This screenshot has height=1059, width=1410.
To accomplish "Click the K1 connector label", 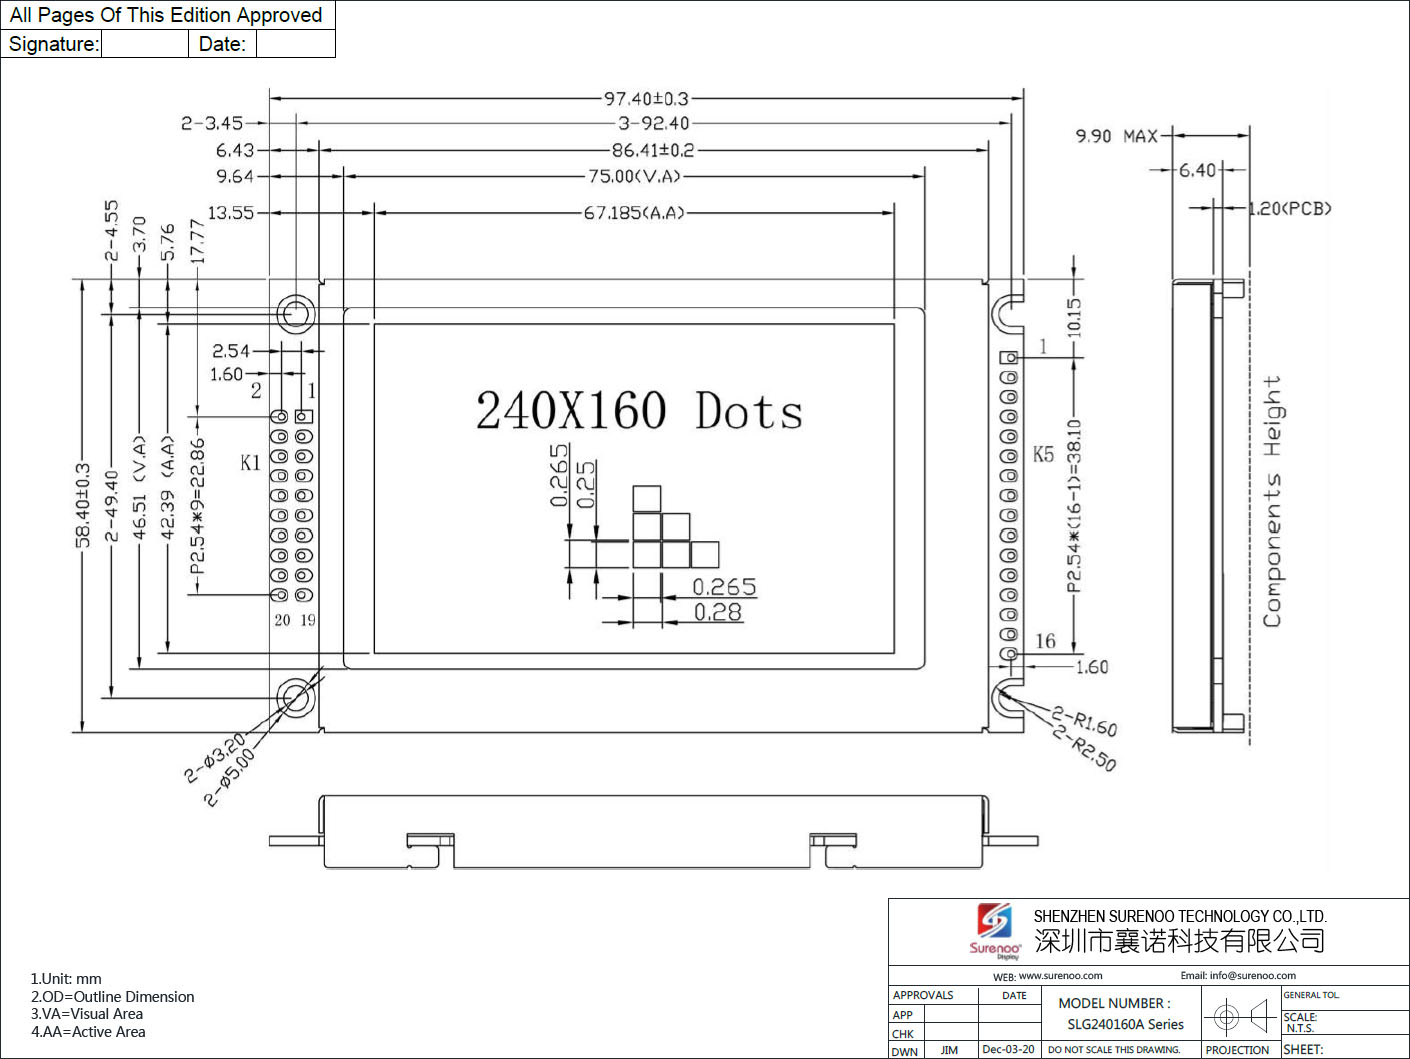I will [250, 462].
